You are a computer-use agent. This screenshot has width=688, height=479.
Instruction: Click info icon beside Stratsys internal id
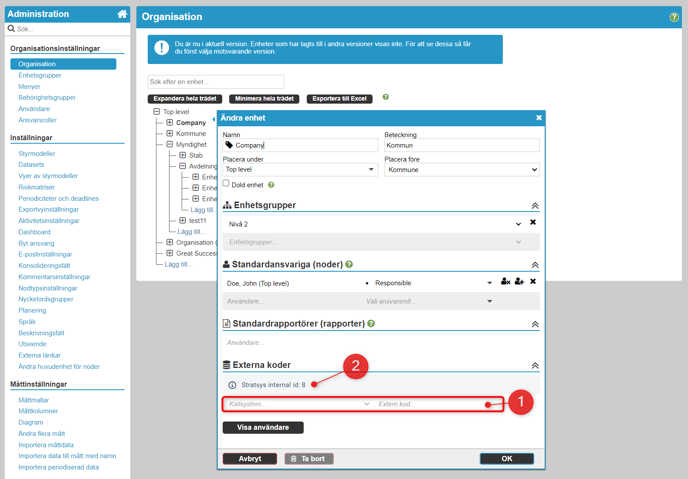232,385
